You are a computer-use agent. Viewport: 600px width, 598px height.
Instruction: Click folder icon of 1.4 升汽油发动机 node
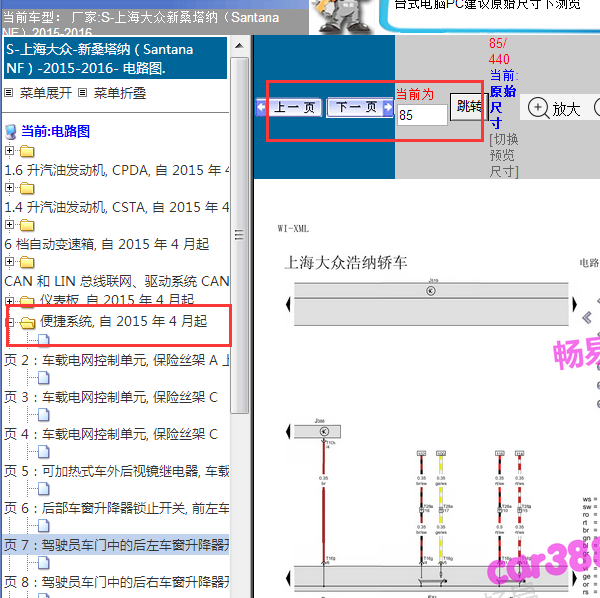click(x=27, y=188)
